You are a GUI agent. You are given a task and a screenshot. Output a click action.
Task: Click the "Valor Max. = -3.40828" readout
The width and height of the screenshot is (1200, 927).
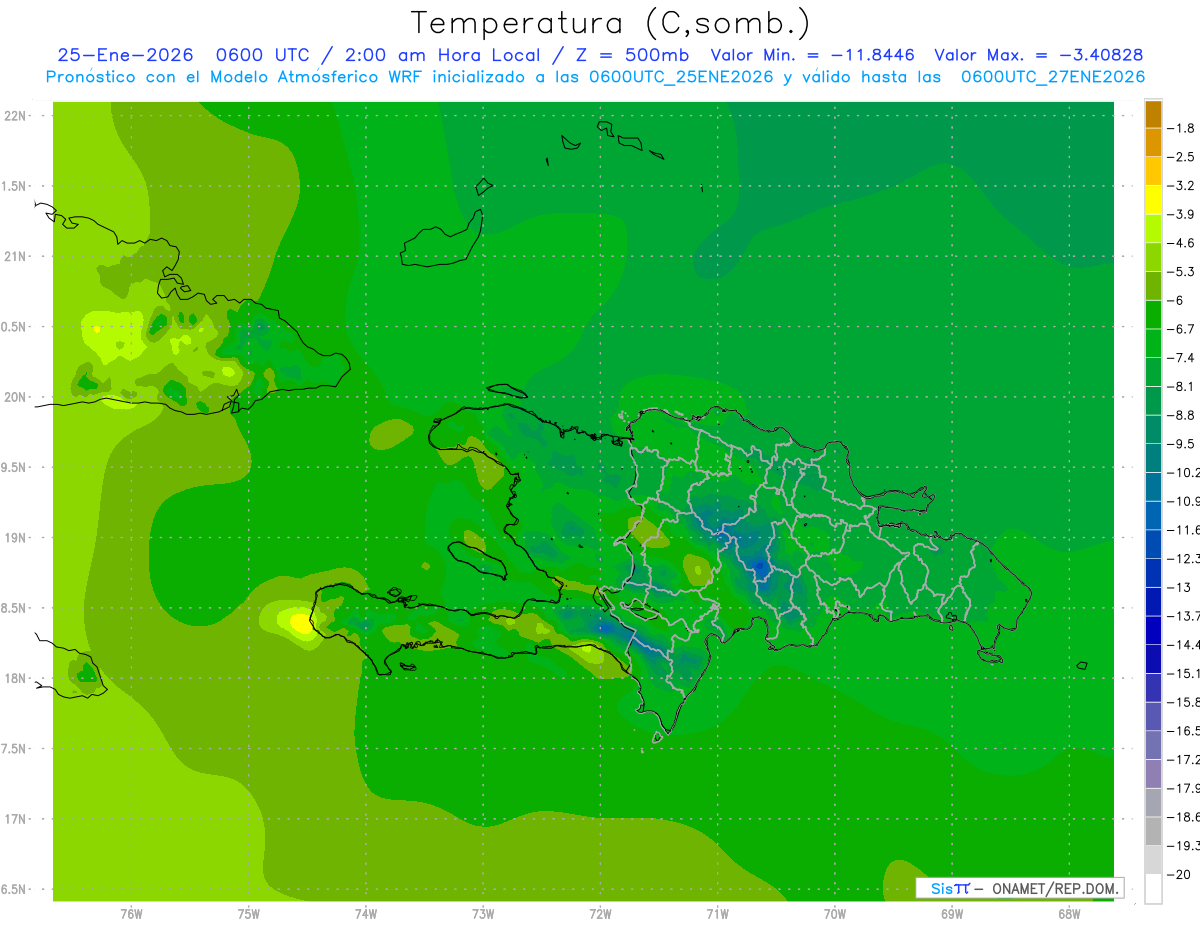click(1038, 55)
